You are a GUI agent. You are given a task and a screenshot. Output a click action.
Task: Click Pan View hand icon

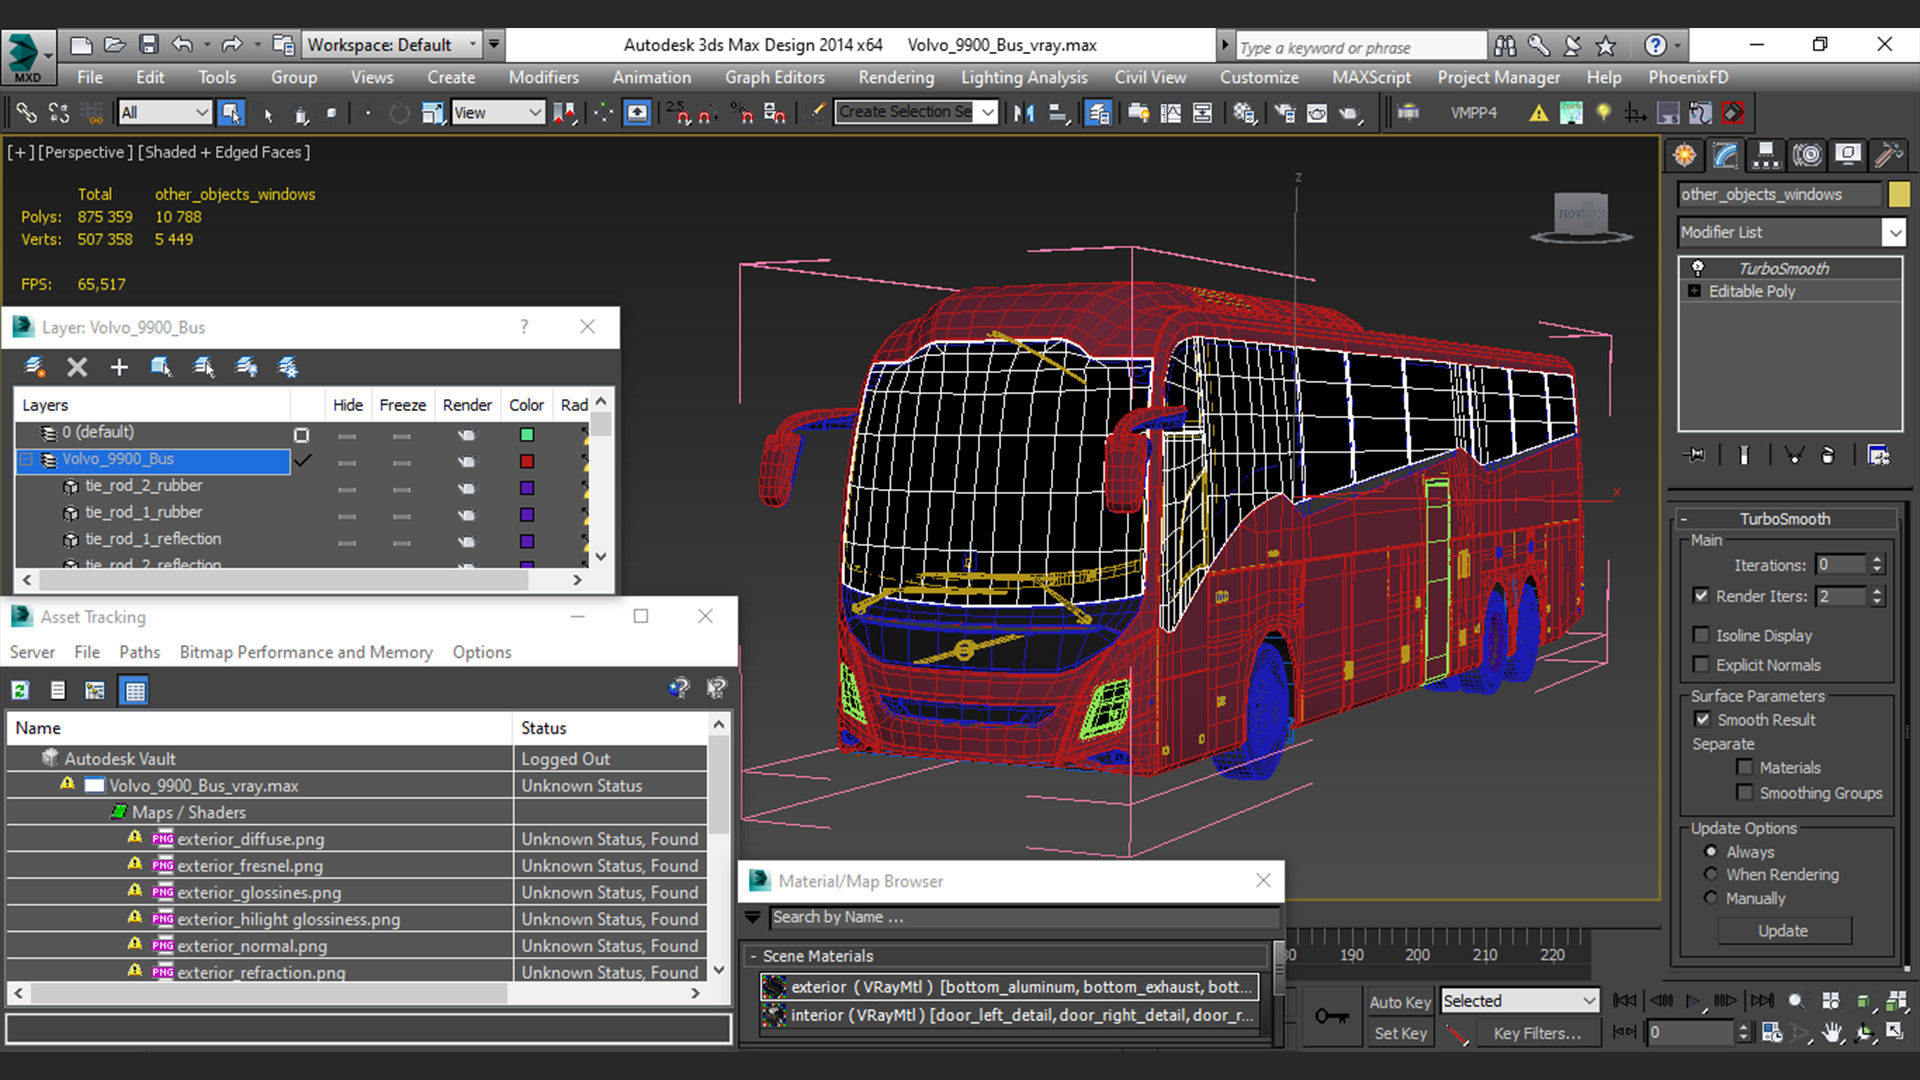(x=1832, y=1033)
